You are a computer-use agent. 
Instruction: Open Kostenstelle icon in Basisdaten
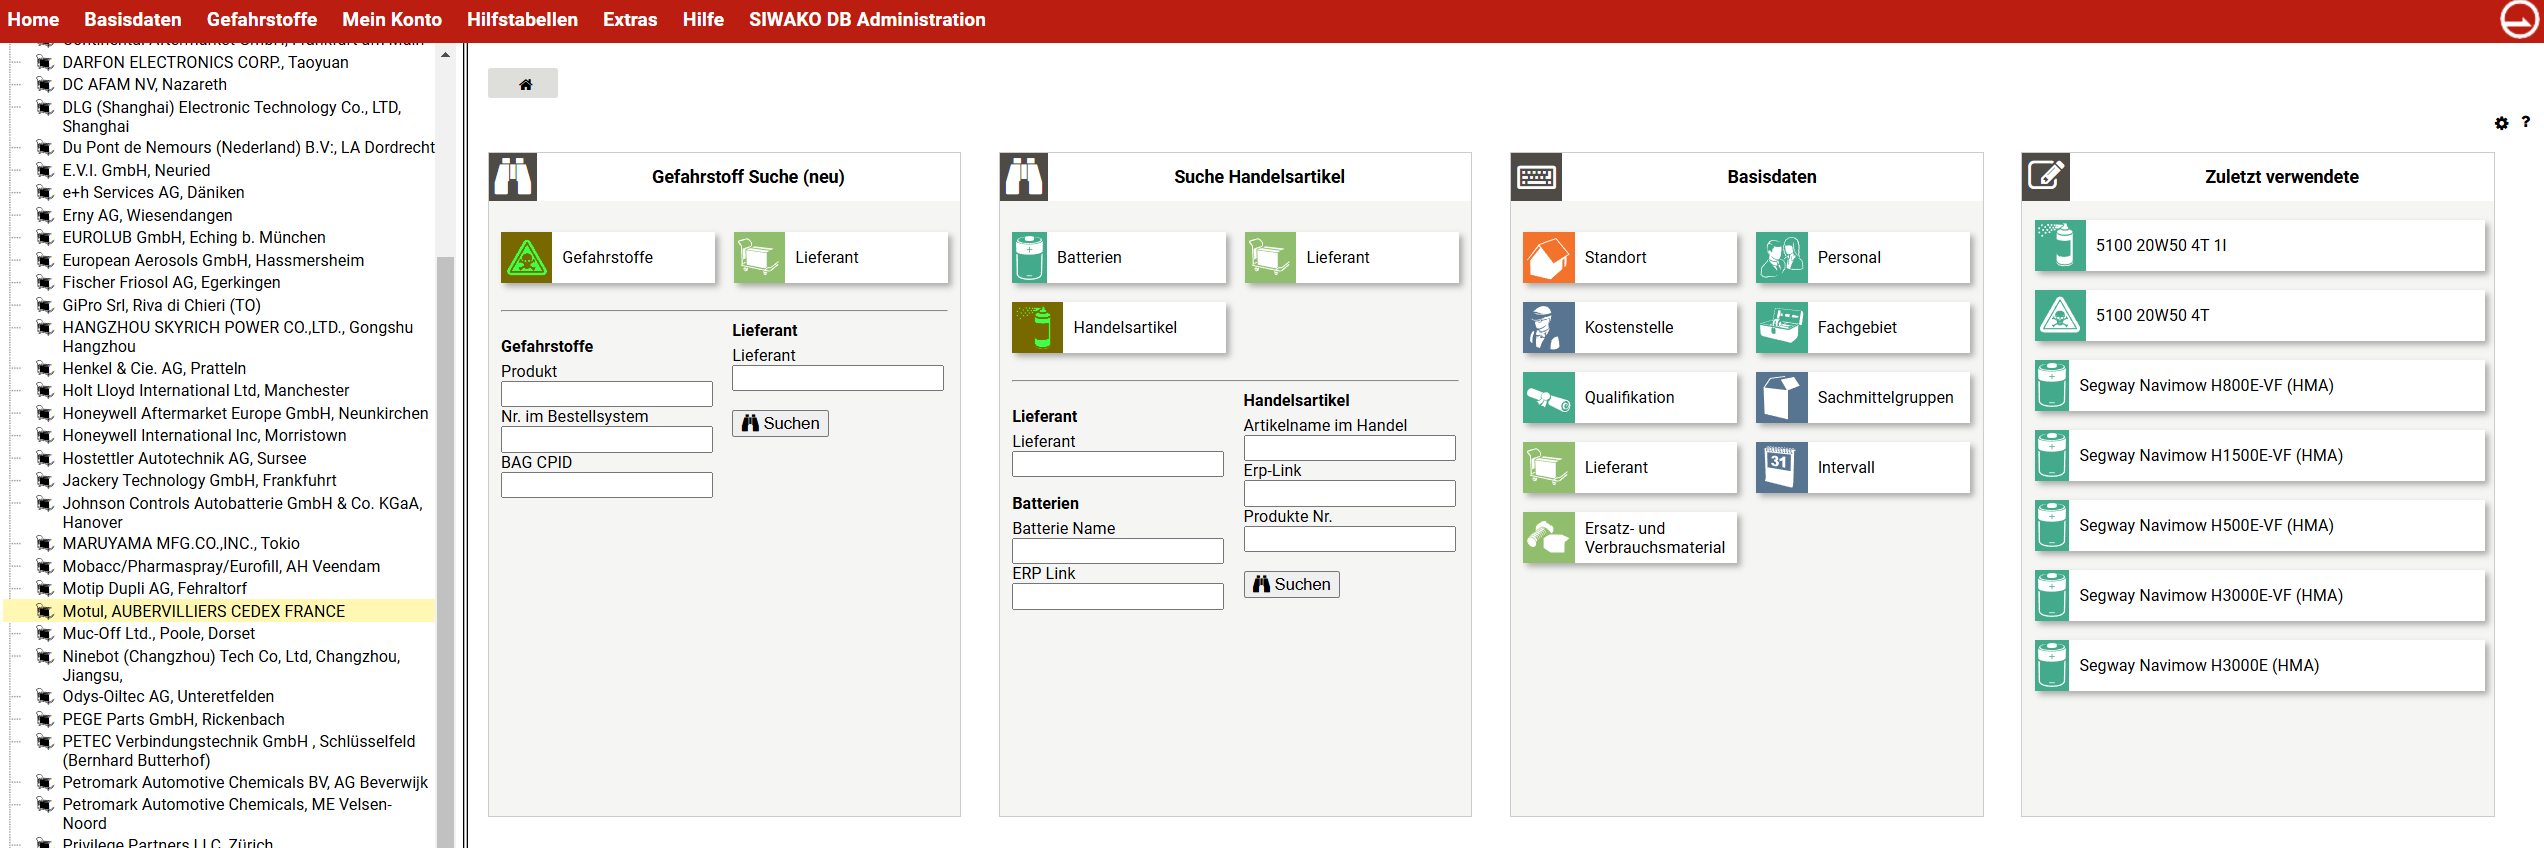[1548, 328]
